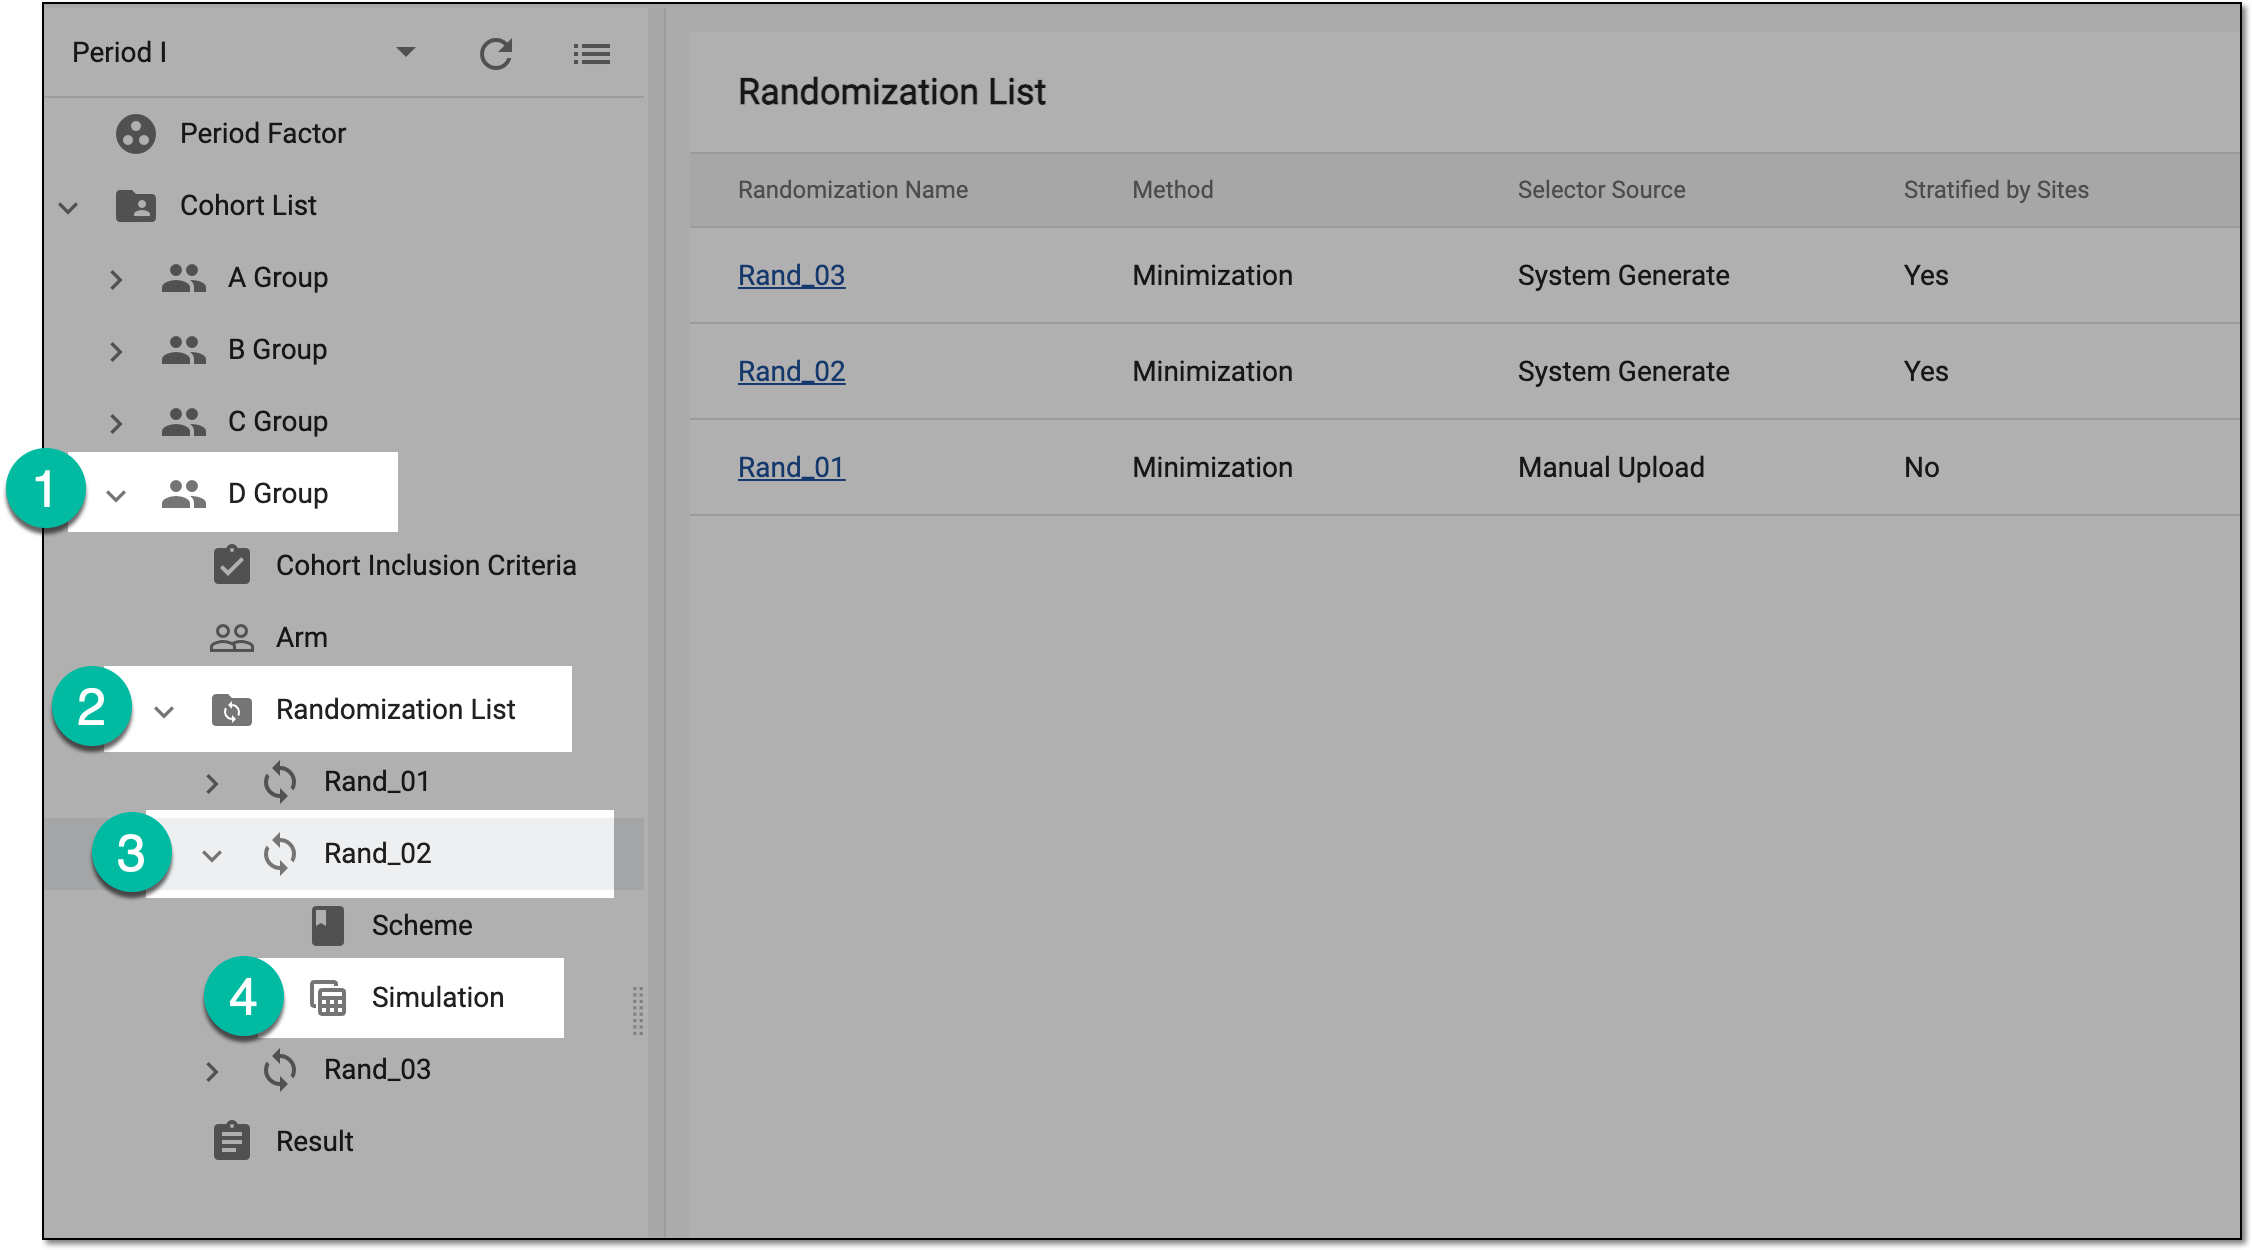Image resolution: width=2252 pixels, height=1250 pixels.
Task: Collapse the Rand_02 tree node
Action: (212, 856)
